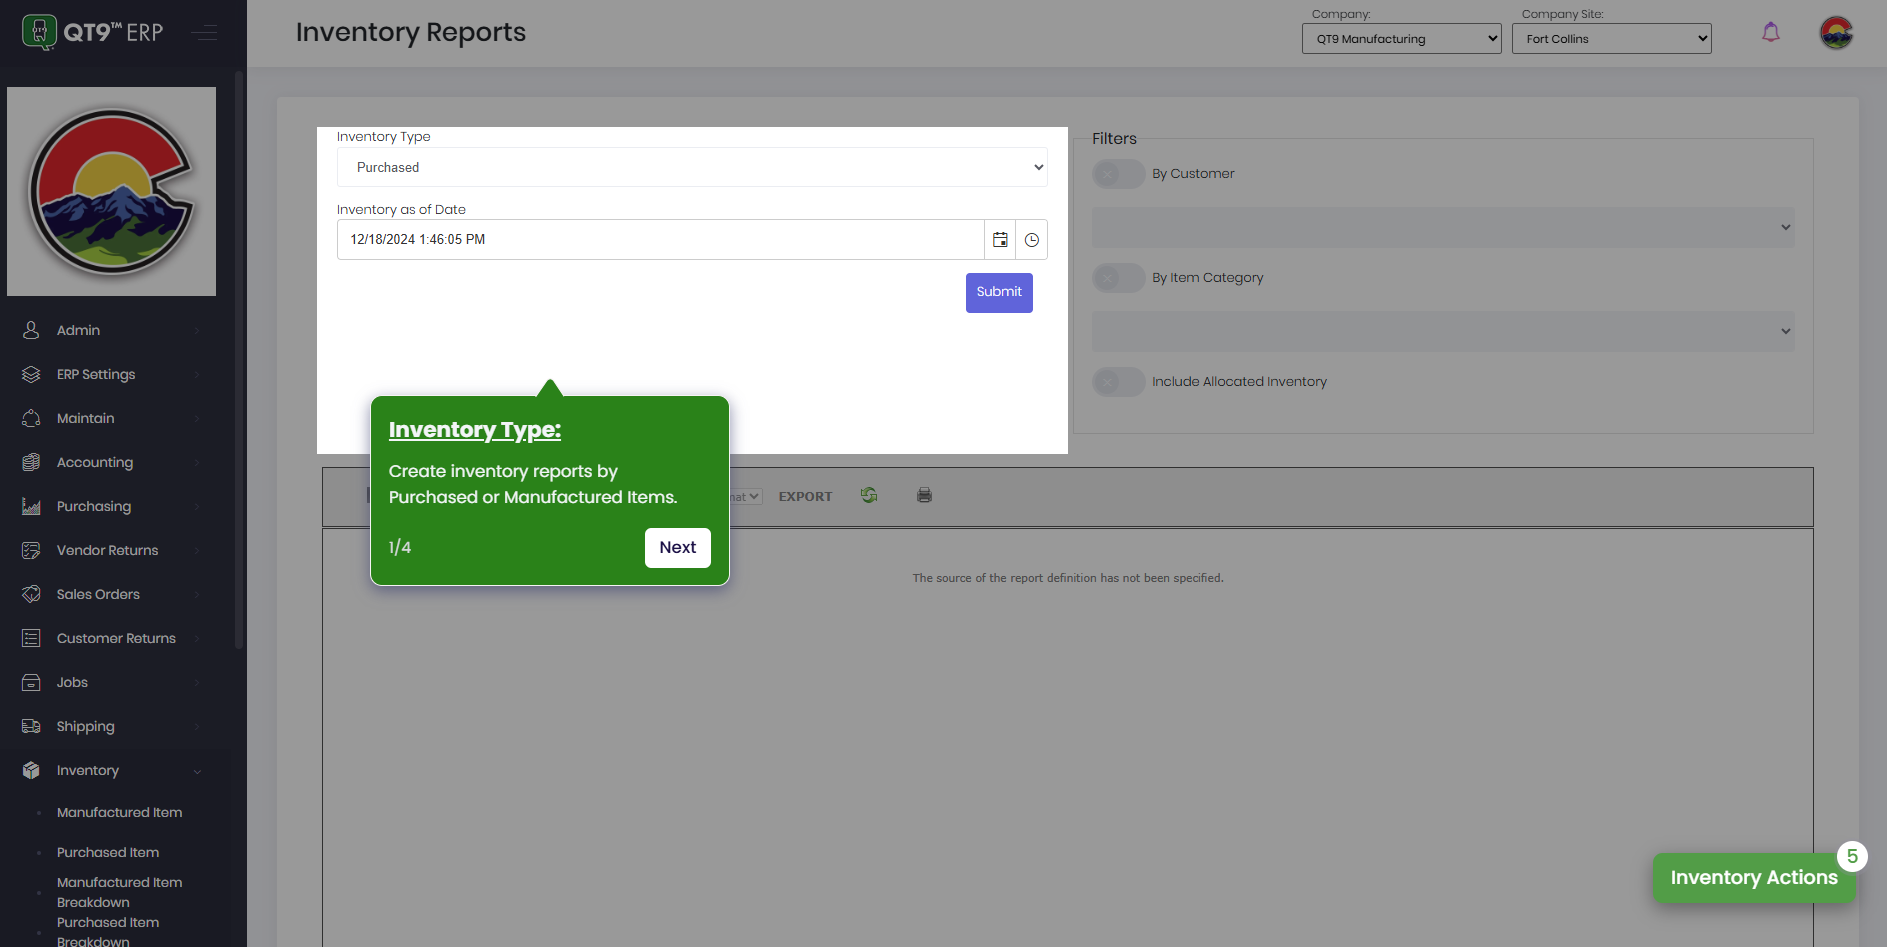The height and width of the screenshot is (947, 1887).
Task: Click the Submit button
Action: (998, 293)
